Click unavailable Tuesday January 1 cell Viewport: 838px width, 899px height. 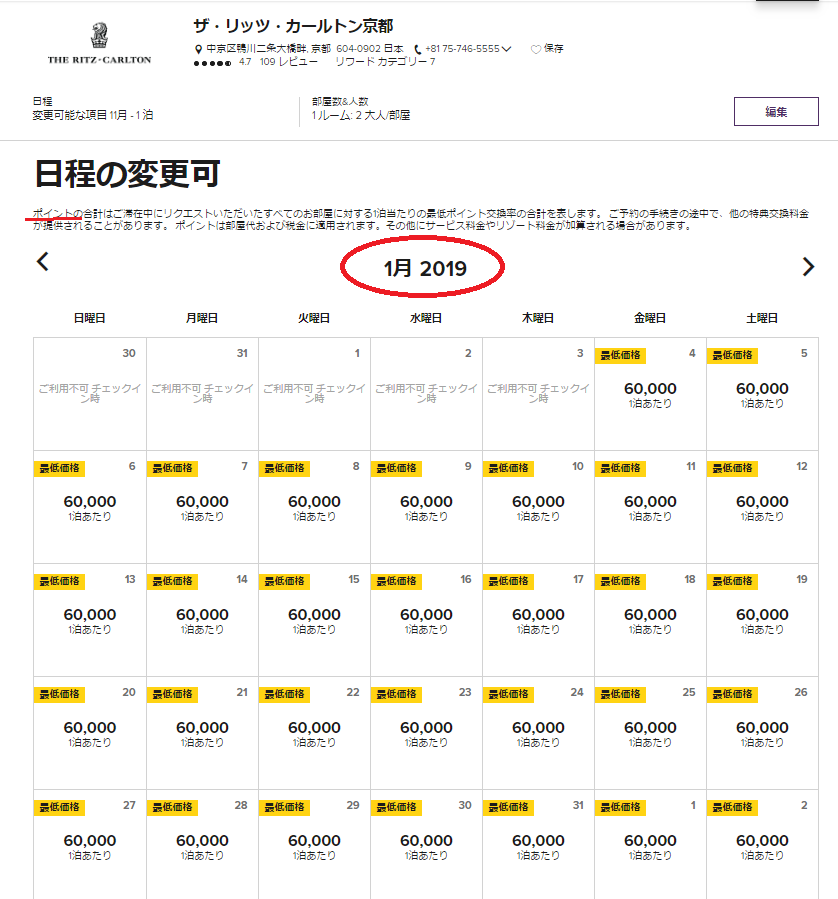coord(314,394)
